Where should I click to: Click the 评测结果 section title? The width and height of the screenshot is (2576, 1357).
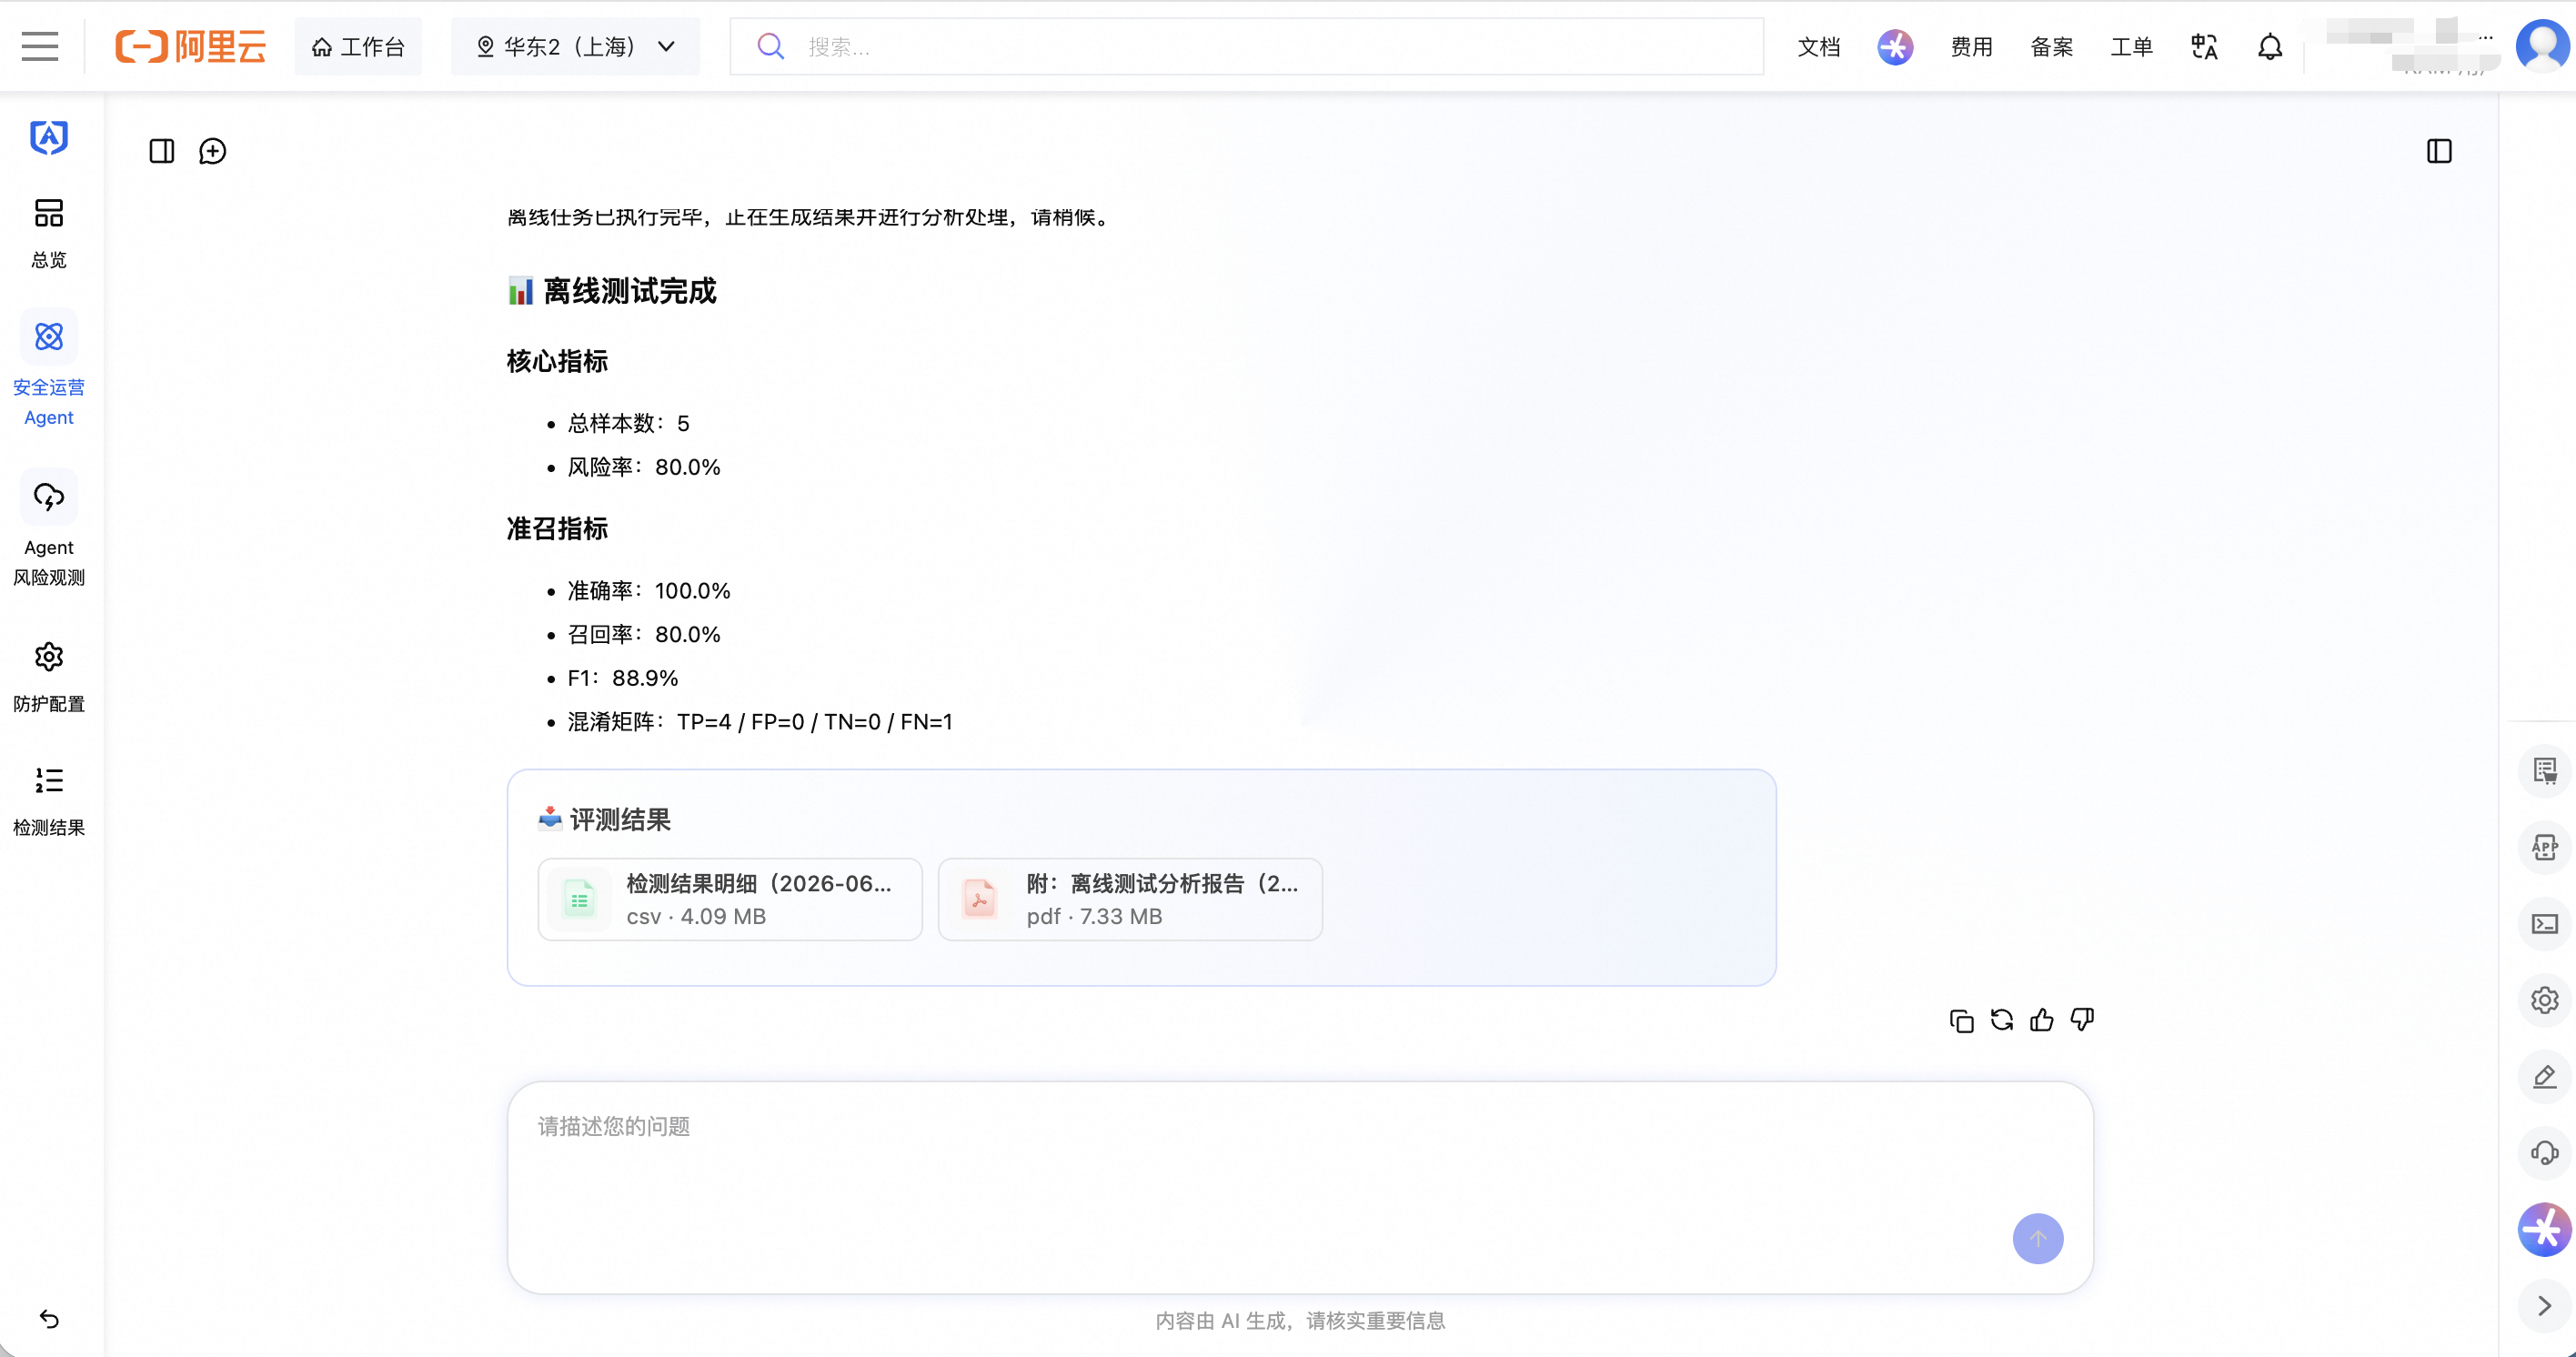click(604, 820)
